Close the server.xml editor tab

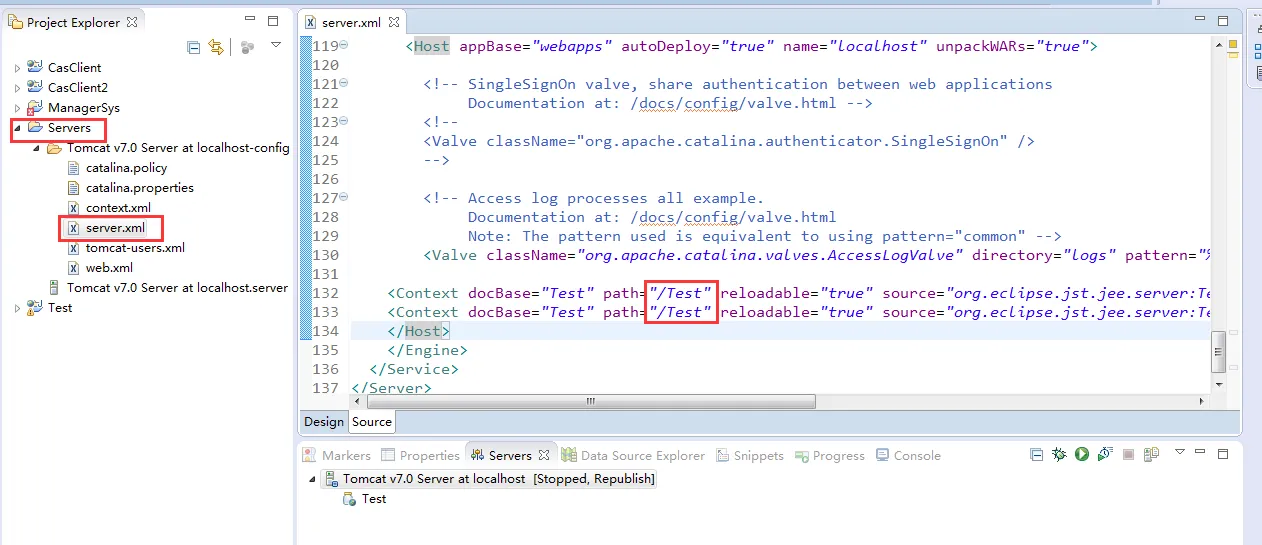[x=394, y=22]
